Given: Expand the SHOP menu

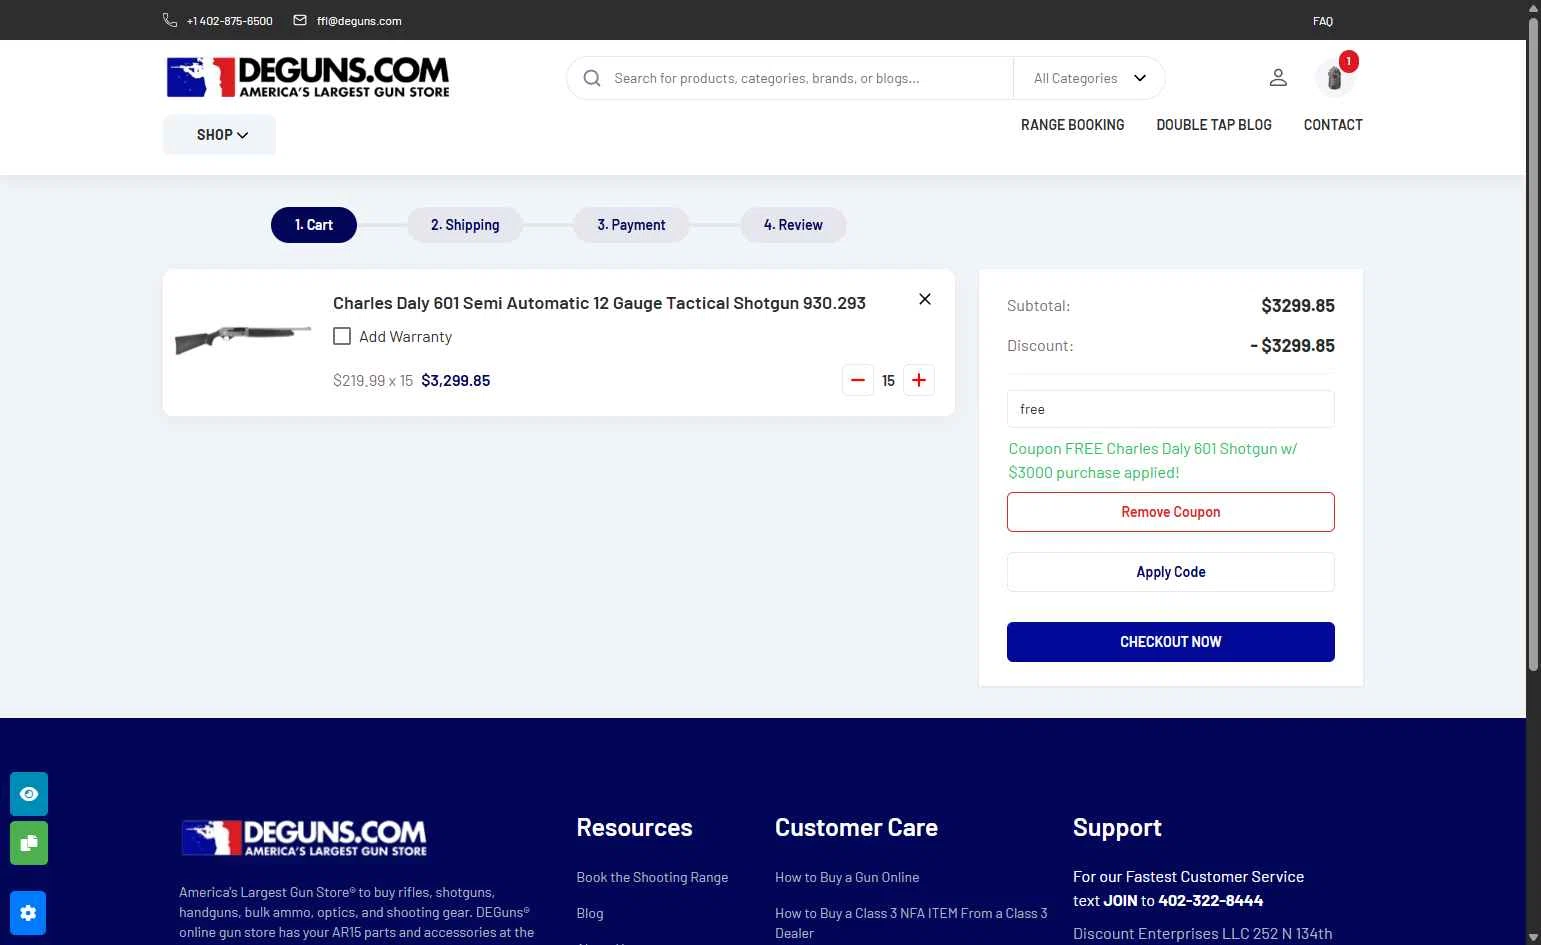Looking at the screenshot, I should tap(220, 135).
